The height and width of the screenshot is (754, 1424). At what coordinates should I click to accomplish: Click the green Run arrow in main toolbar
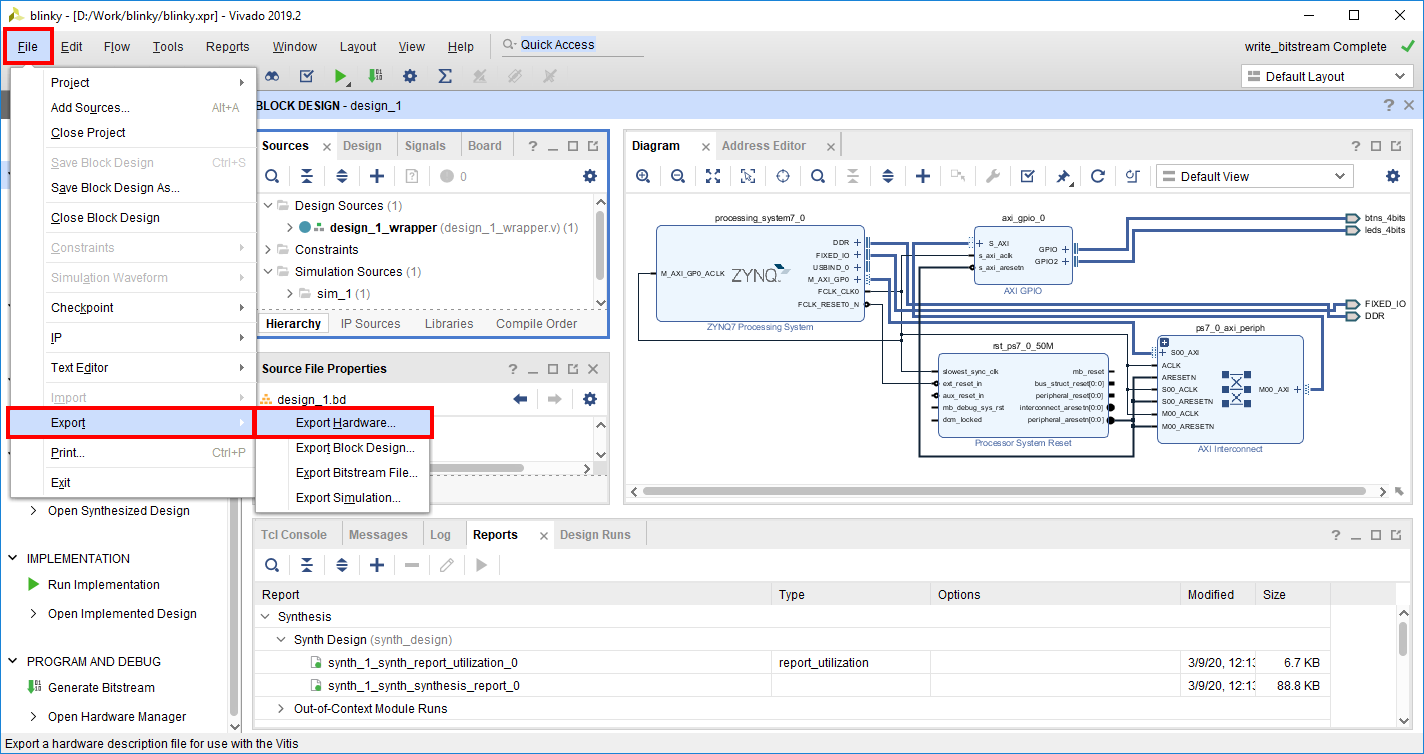341,76
